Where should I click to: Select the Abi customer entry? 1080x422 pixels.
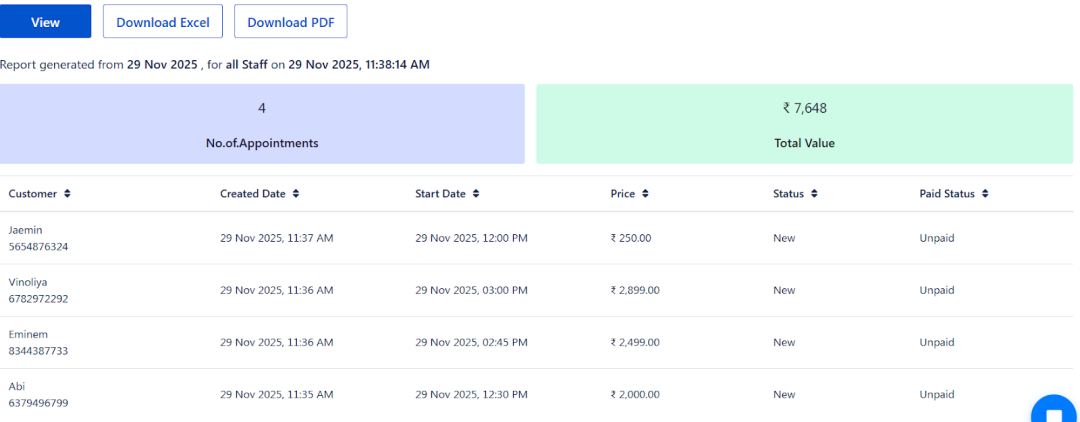[x=17, y=386]
